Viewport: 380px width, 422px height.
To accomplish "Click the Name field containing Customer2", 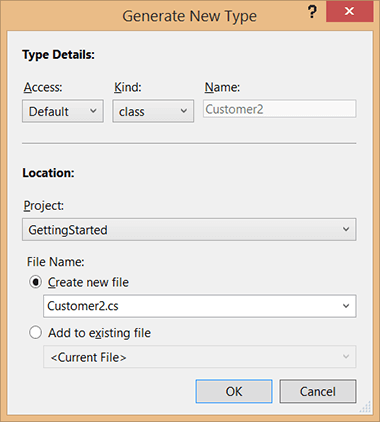I will pyautogui.click(x=280, y=109).
